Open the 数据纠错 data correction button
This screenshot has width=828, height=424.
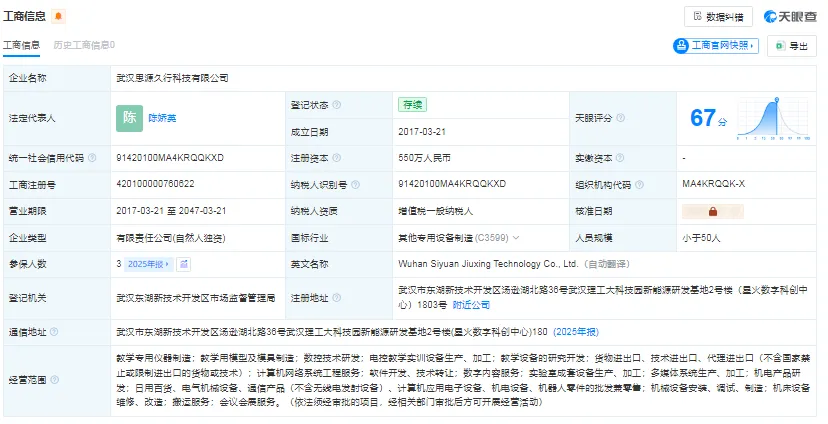pos(718,17)
